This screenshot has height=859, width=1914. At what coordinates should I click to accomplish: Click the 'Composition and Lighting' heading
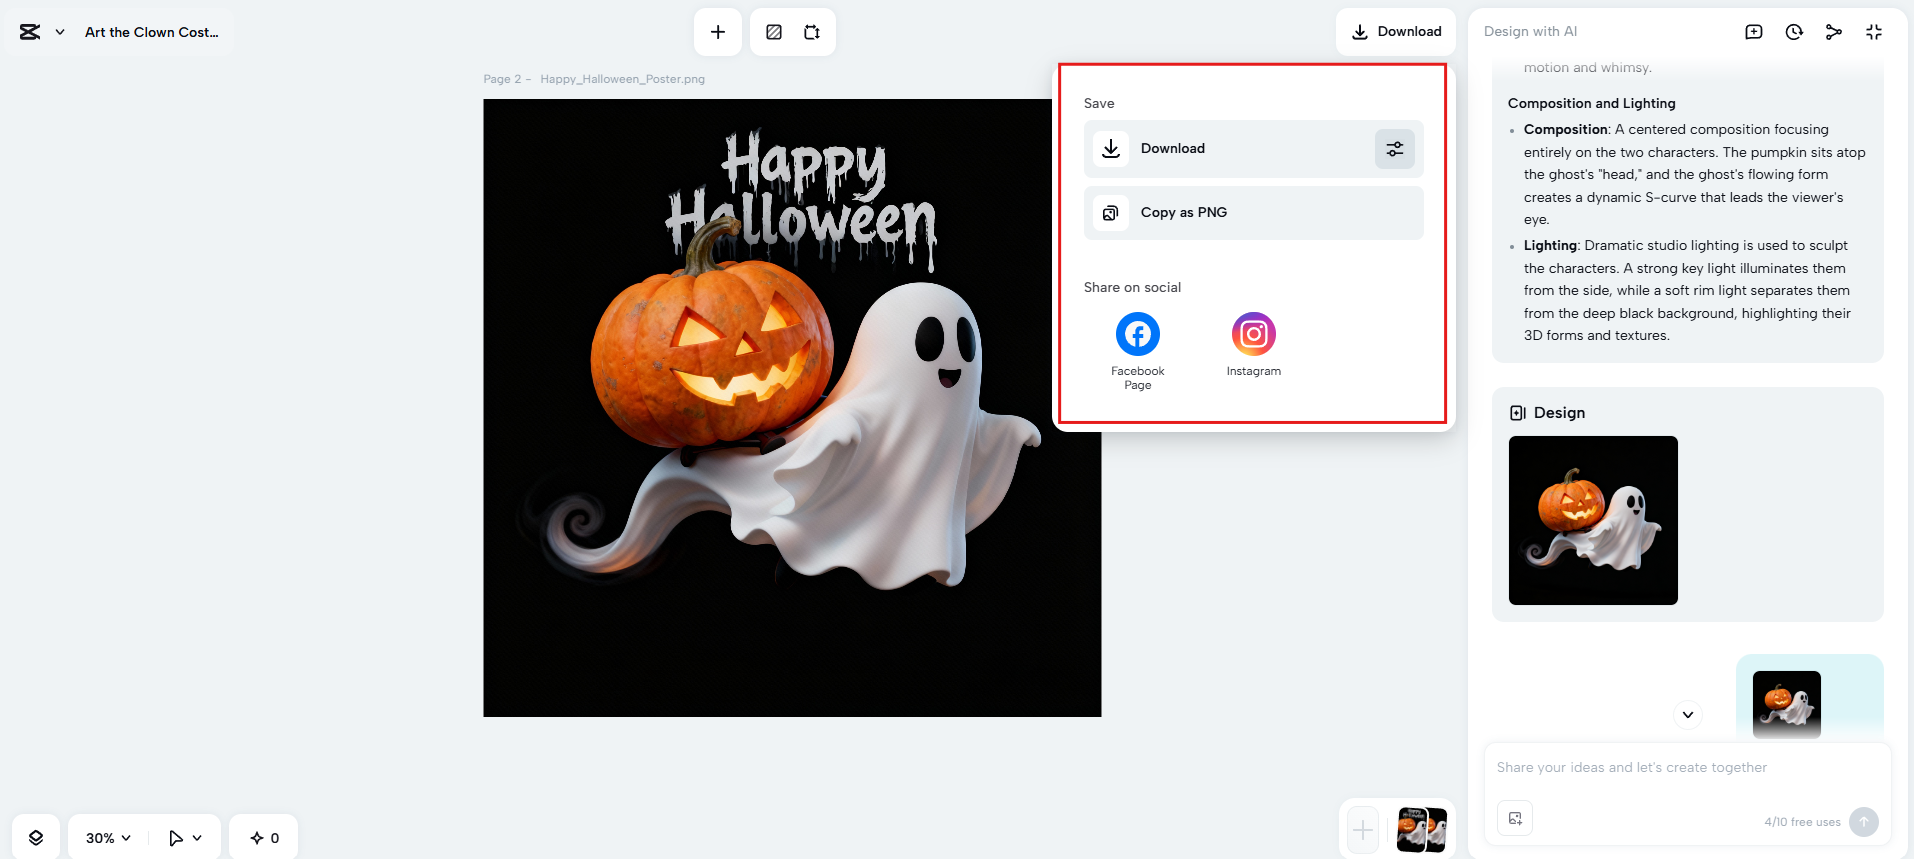pyautogui.click(x=1591, y=103)
